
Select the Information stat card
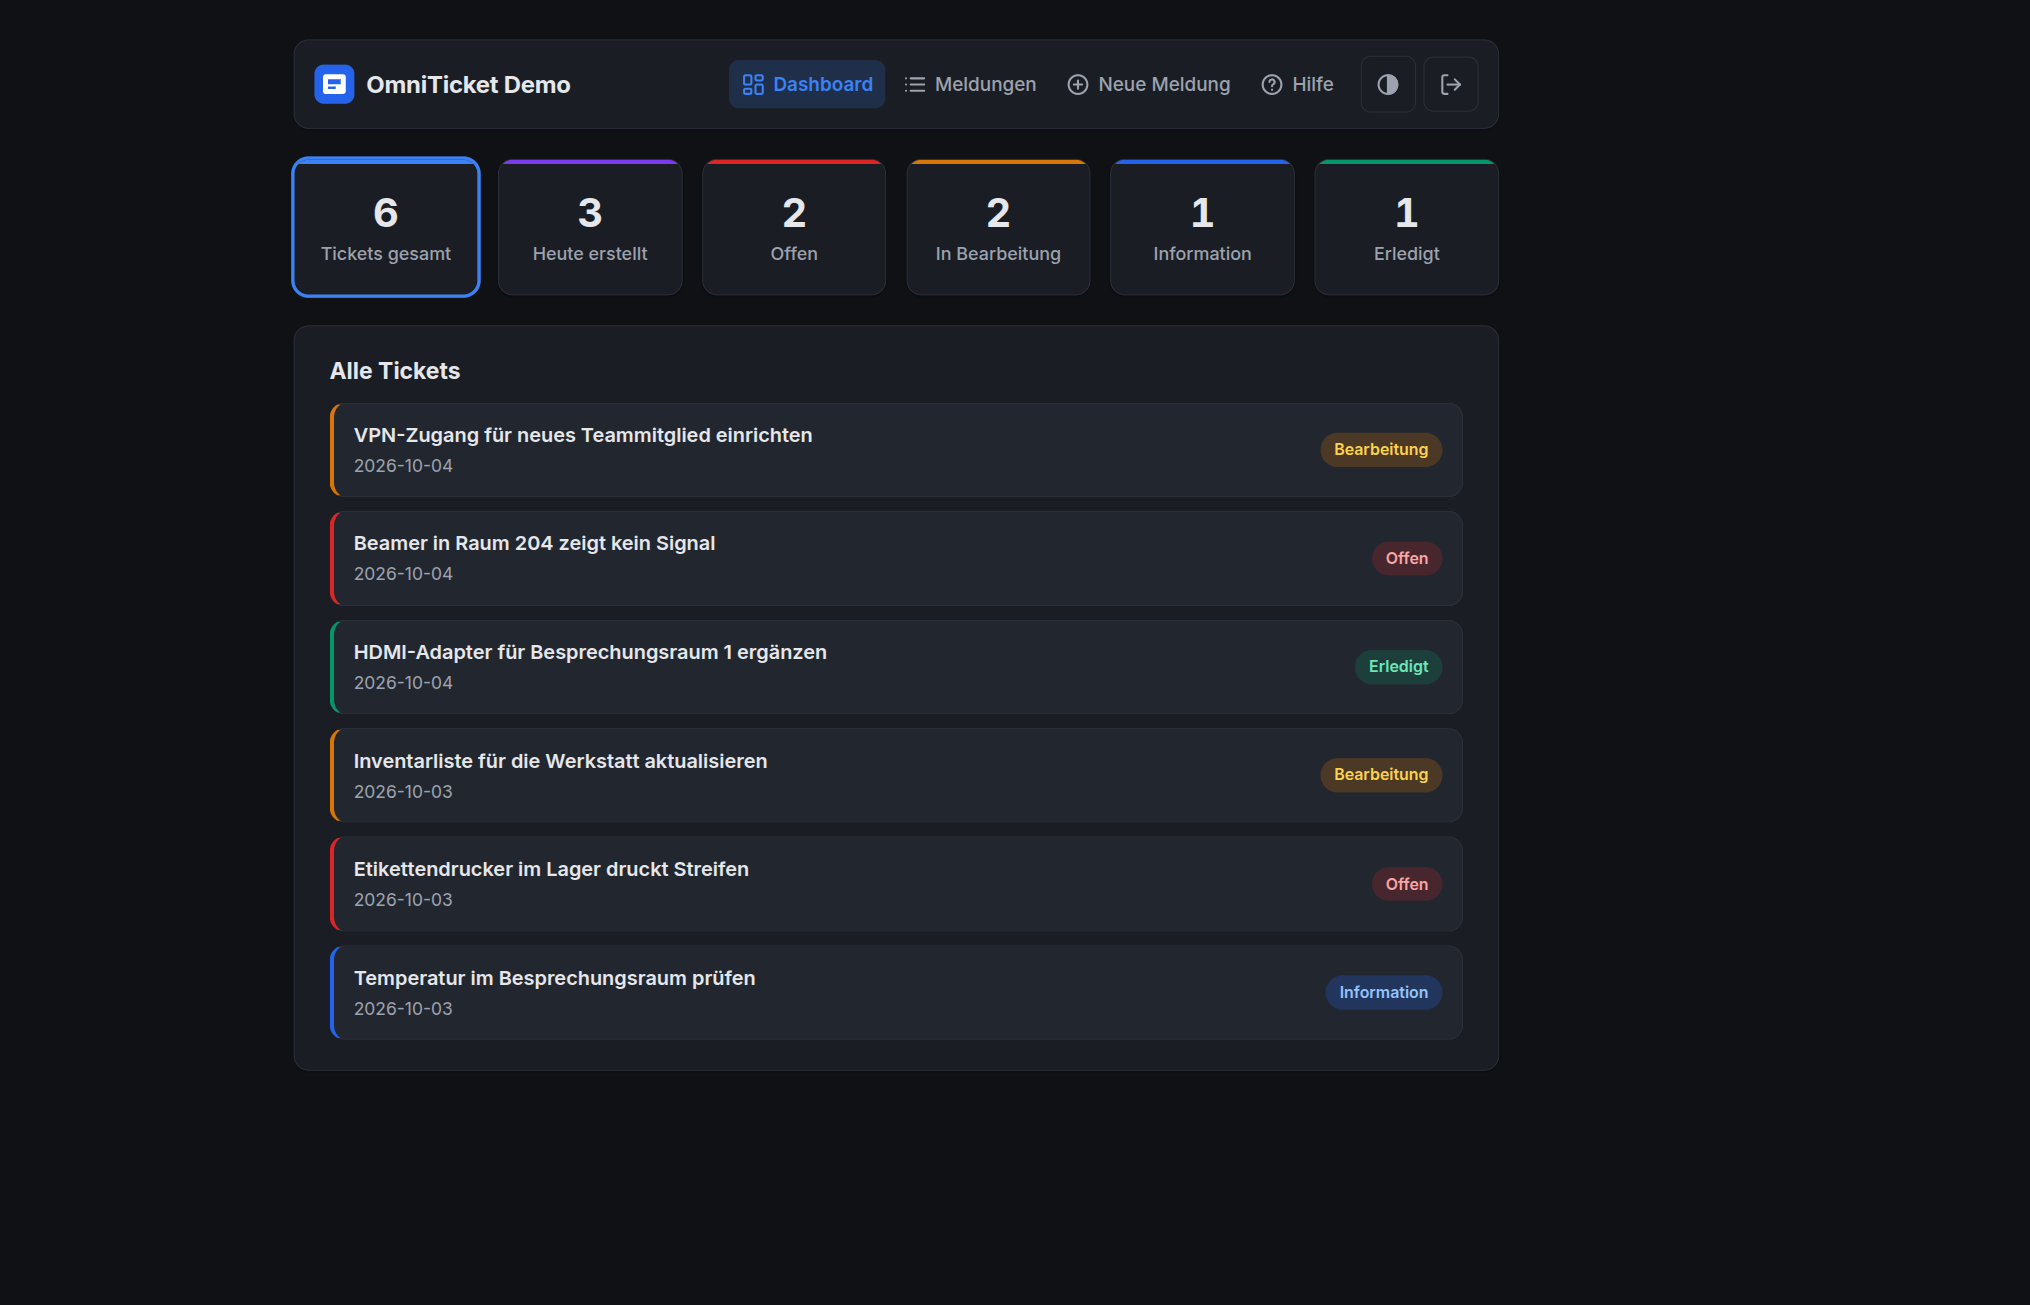point(1202,227)
